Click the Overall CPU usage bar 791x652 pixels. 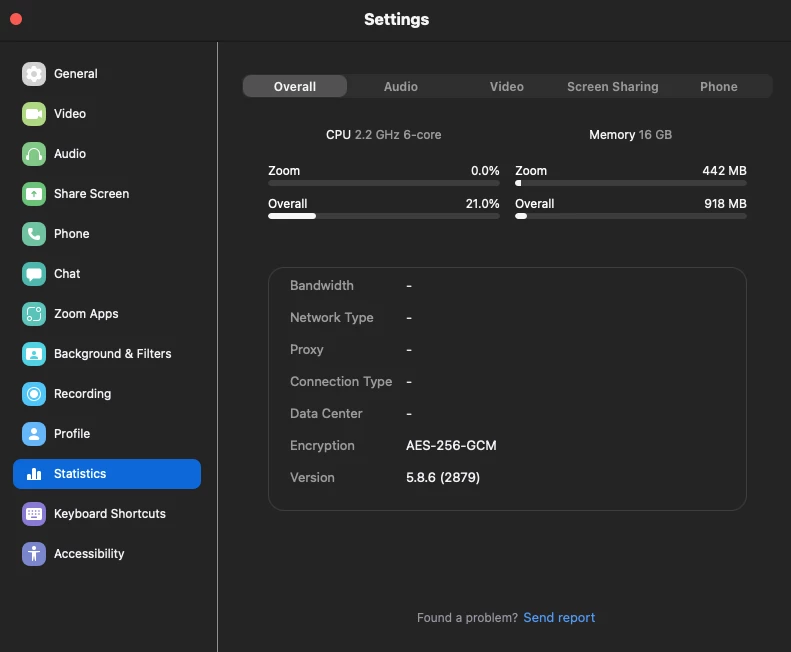click(383, 216)
